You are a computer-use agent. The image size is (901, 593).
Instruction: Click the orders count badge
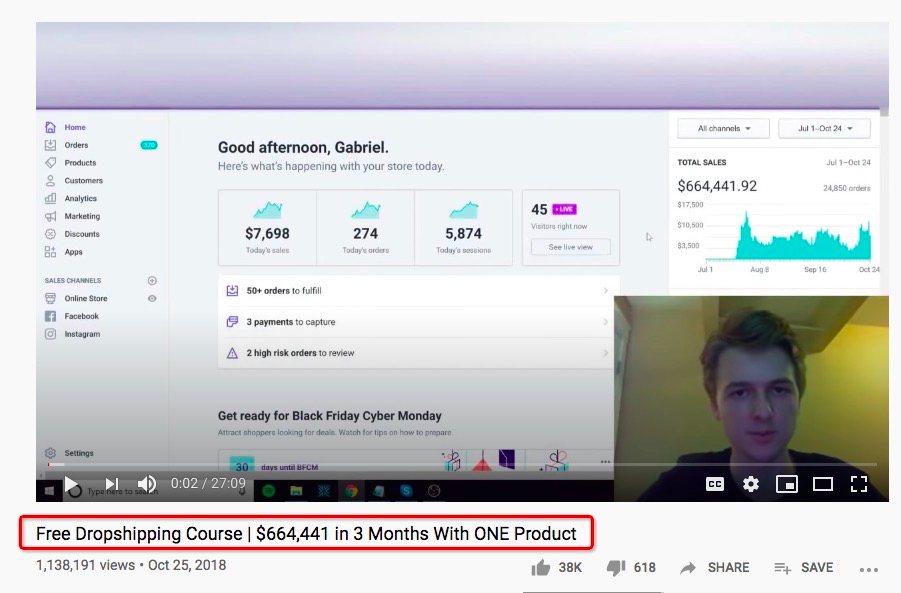pos(149,145)
